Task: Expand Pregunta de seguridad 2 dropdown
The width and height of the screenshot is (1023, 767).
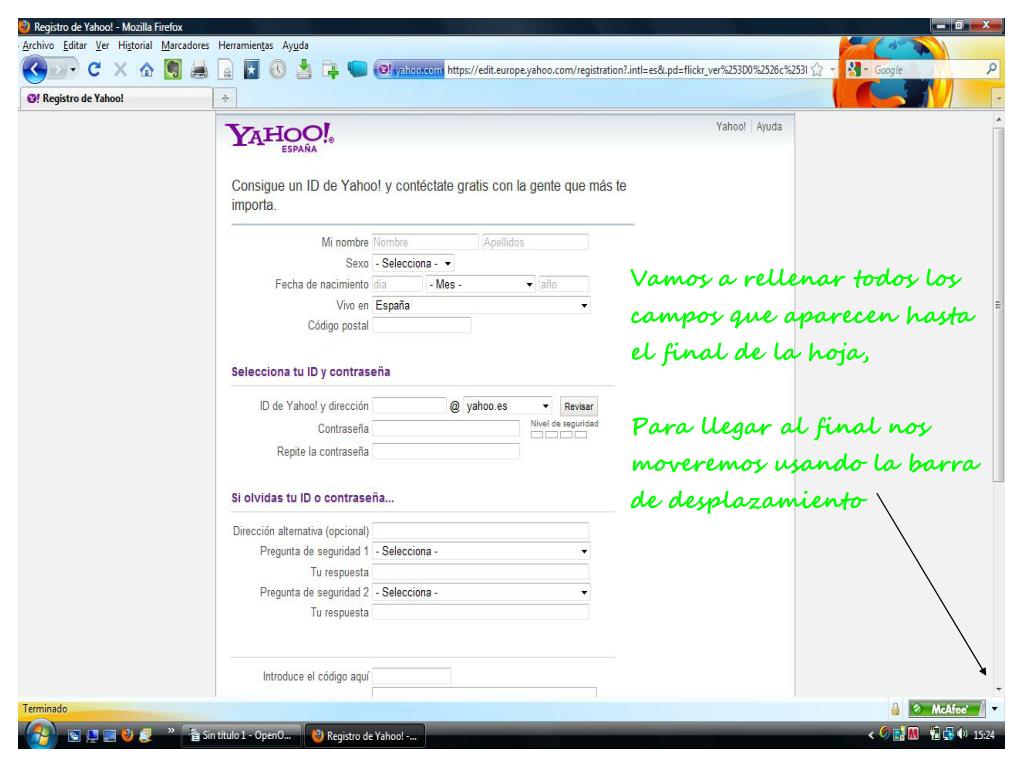Action: tap(481, 592)
